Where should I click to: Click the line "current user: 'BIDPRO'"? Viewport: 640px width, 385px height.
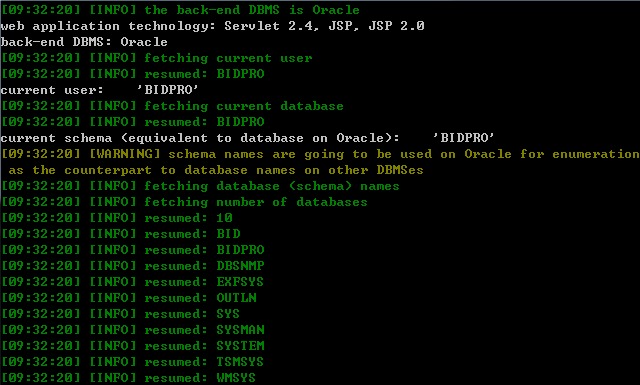pos(99,90)
